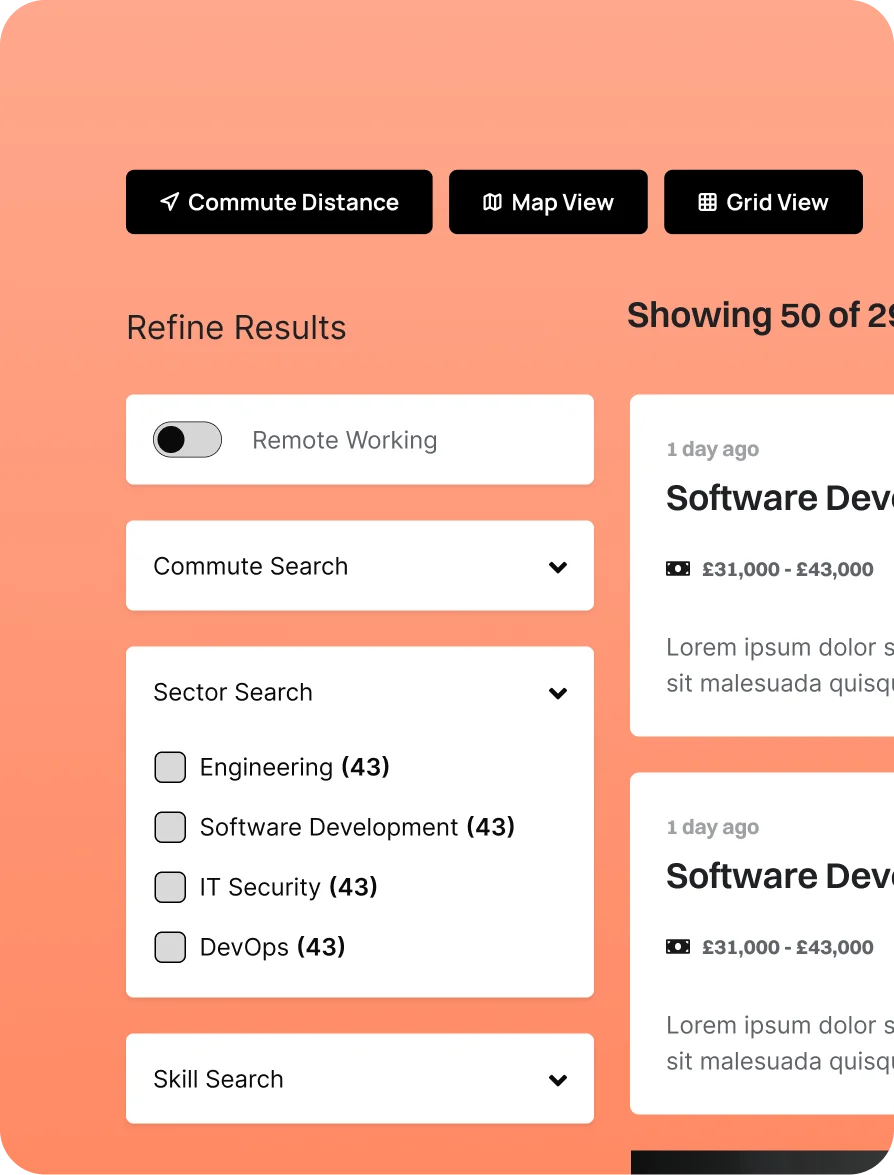The image size is (894, 1175).
Task: Toggle the Remote Working switch
Action: pyautogui.click(x=187, y=440)
